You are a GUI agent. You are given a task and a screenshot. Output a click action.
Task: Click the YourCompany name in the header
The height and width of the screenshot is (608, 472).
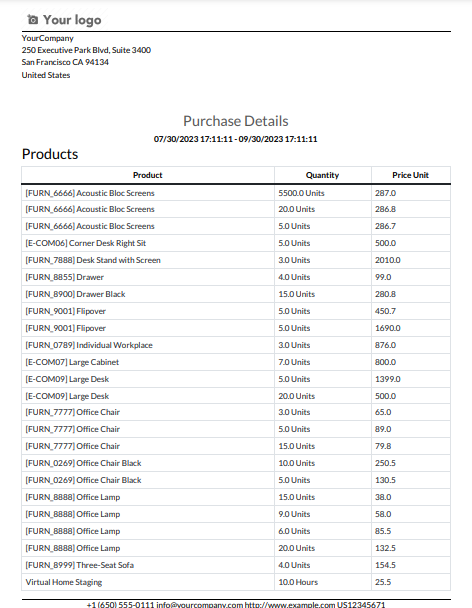tap(48, 38)
